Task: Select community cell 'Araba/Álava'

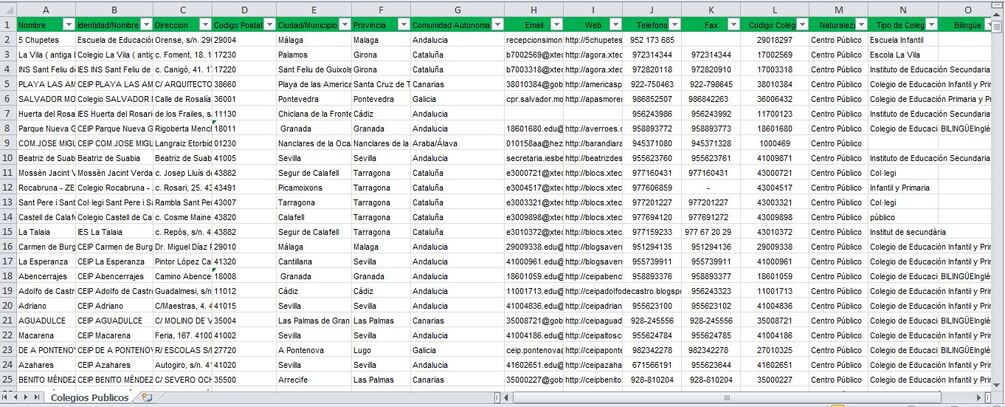Action: point(457,143)
